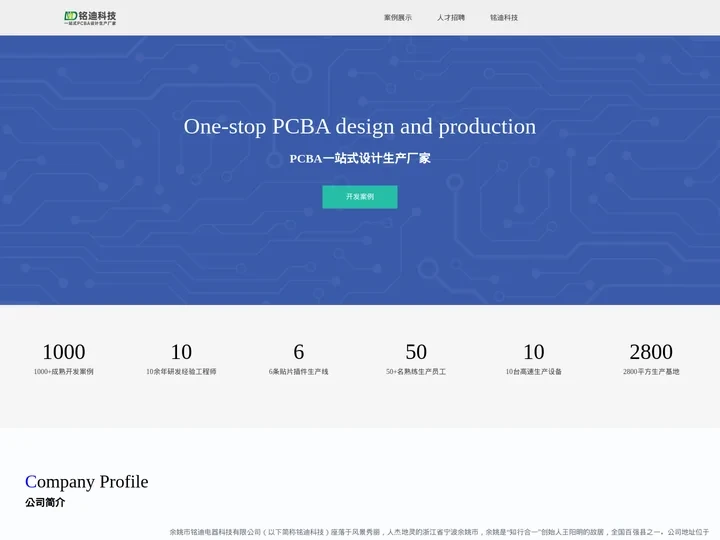This screenshot has width=720, height=540.
Task: Click the 50+名熟练生产员工 statistic
Action: [416, 371]
